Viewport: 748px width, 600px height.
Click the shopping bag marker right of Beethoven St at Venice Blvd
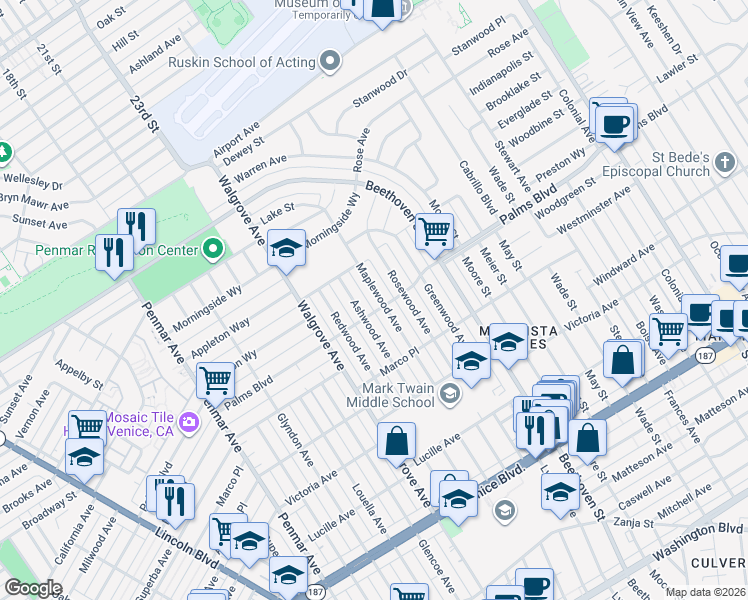coord(588,440)
